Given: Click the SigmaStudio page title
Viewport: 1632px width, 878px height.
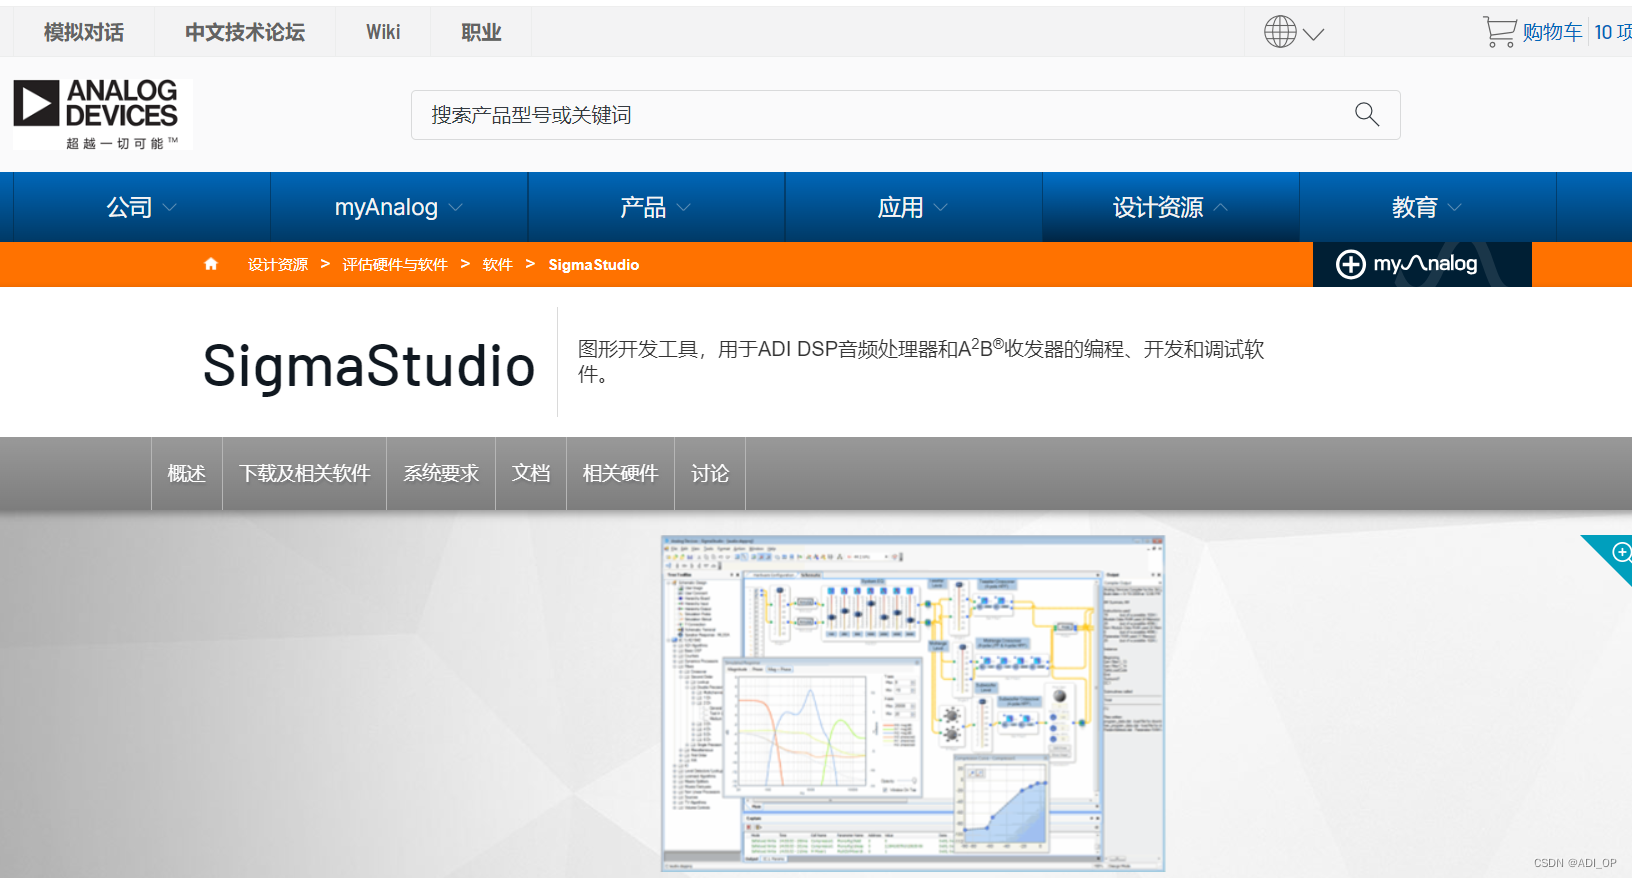Looking at the screenshot, I should [369, 365].
